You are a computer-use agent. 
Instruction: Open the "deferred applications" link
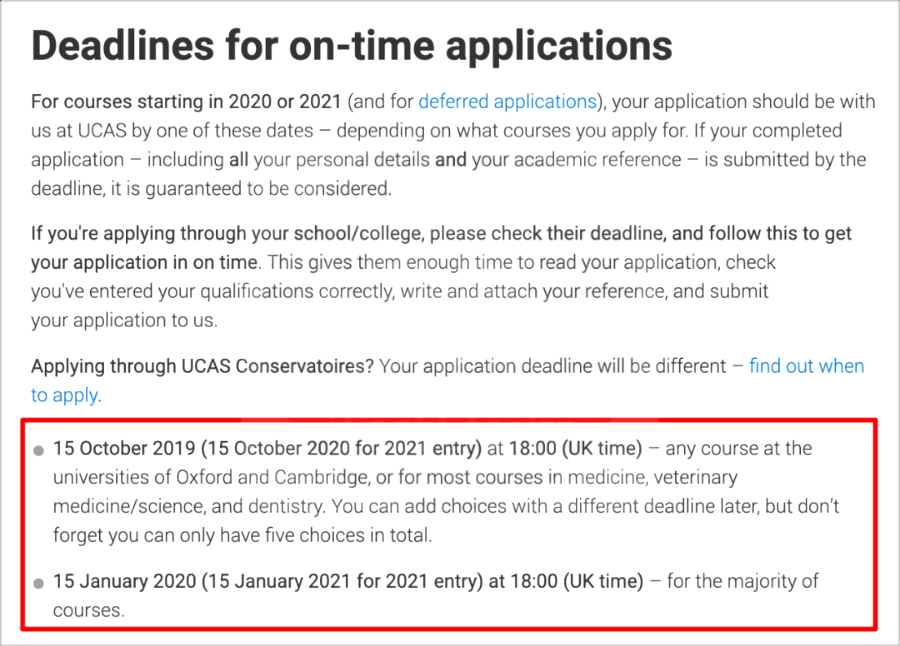pos(507,102)
